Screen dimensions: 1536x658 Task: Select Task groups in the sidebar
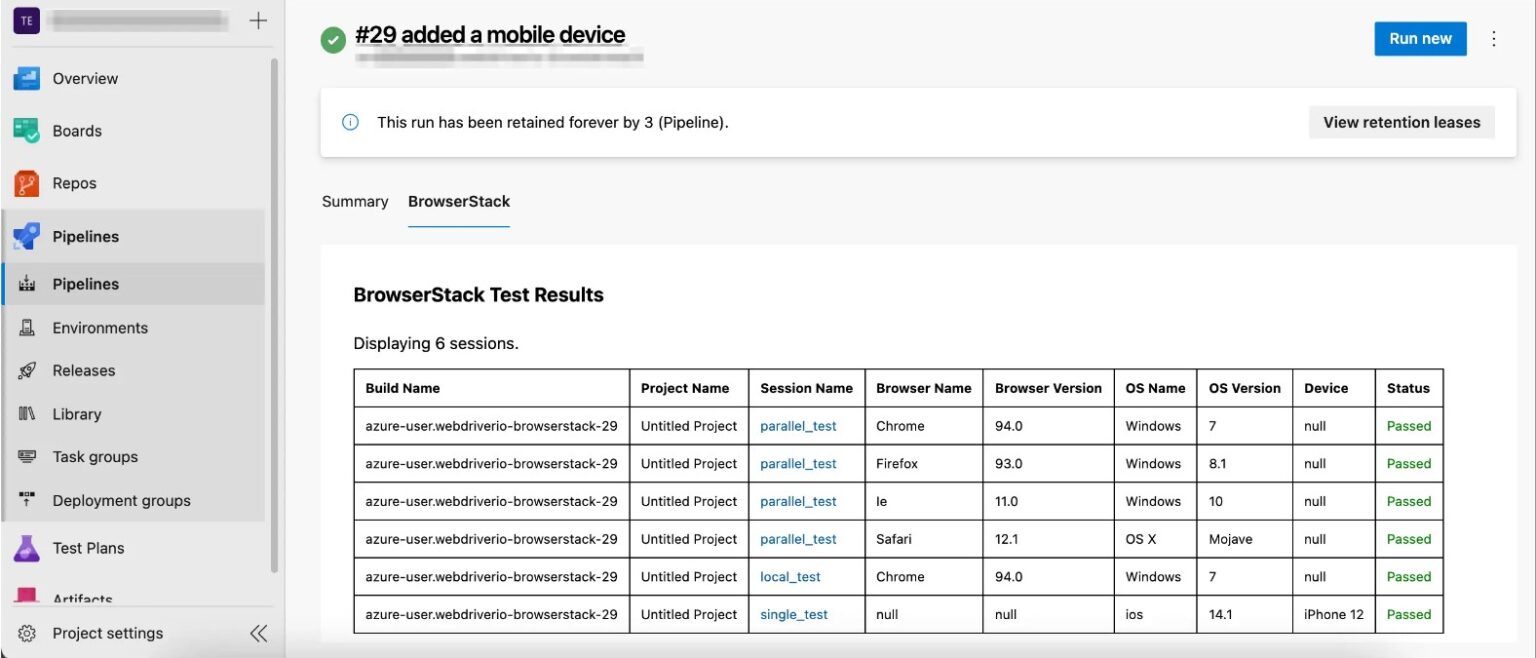tap(95, 457)
